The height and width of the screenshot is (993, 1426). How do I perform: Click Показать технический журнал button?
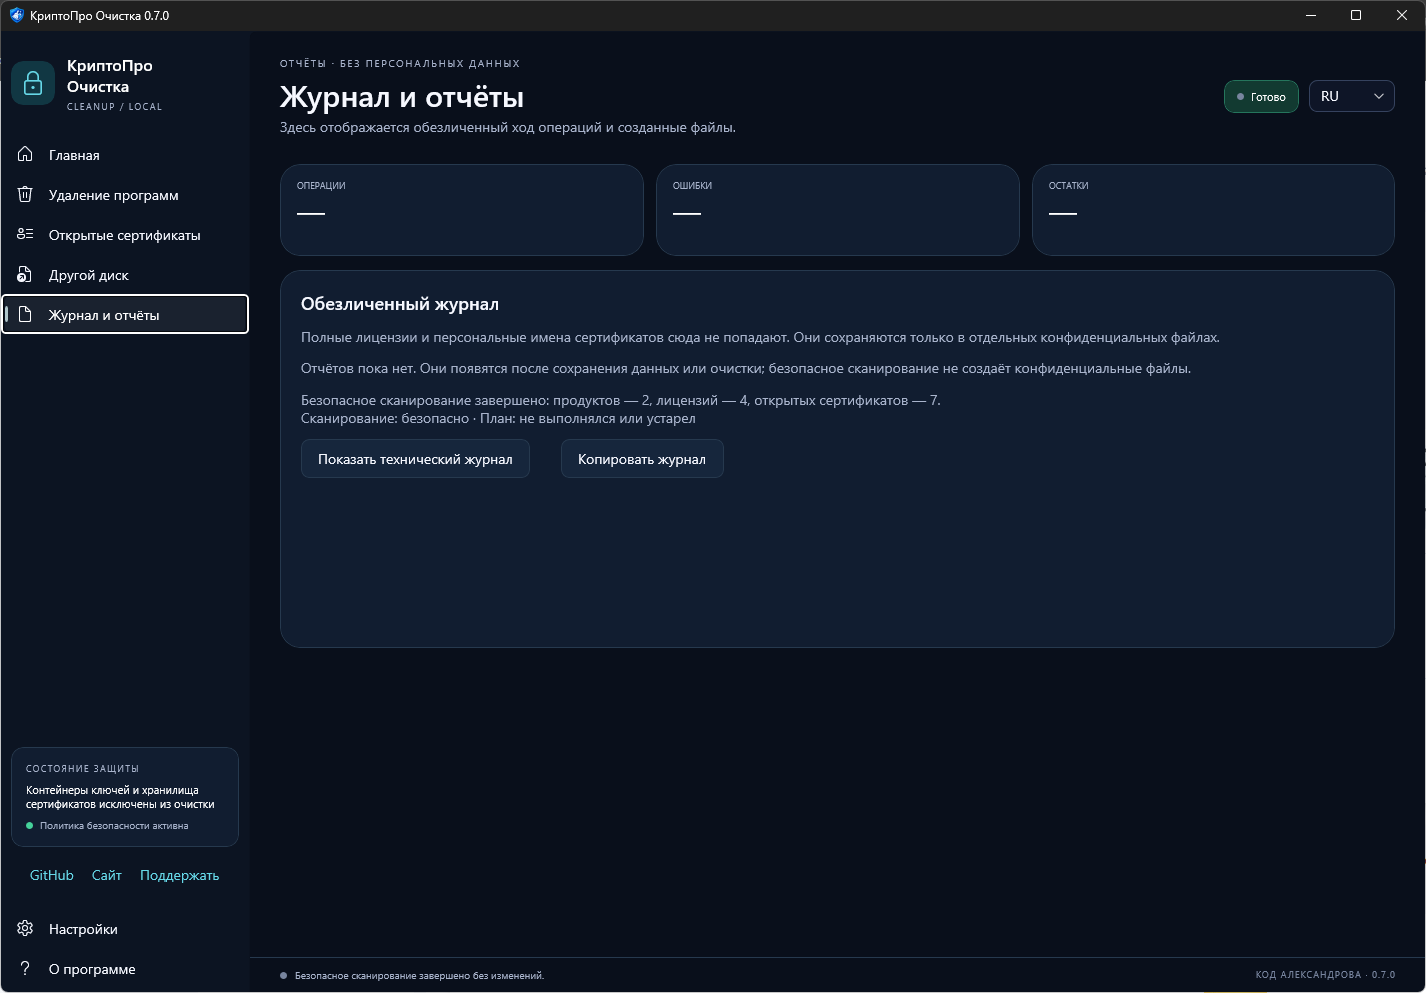pyautogui.click(x=415, y=459)
